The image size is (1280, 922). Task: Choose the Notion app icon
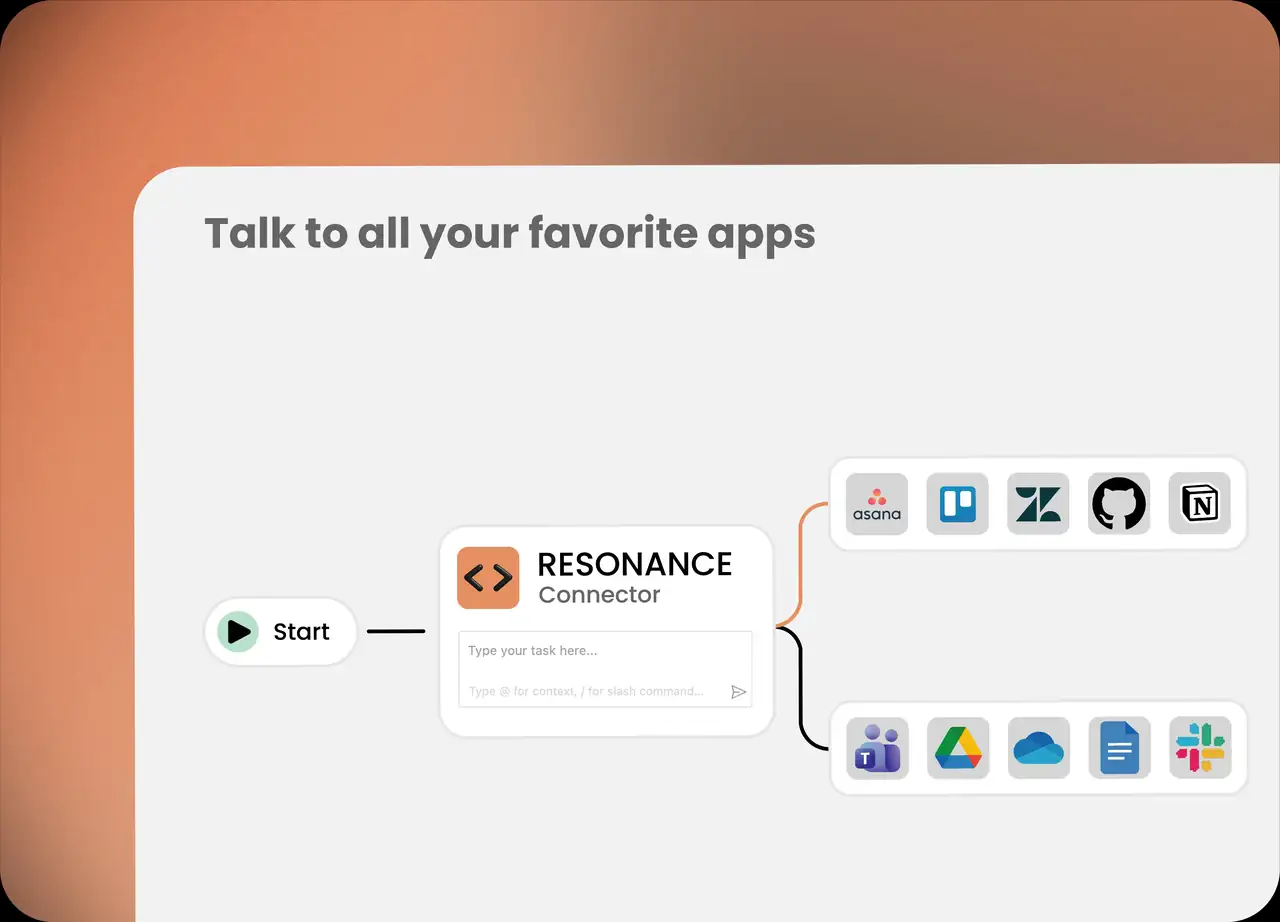click(1200, 503)
